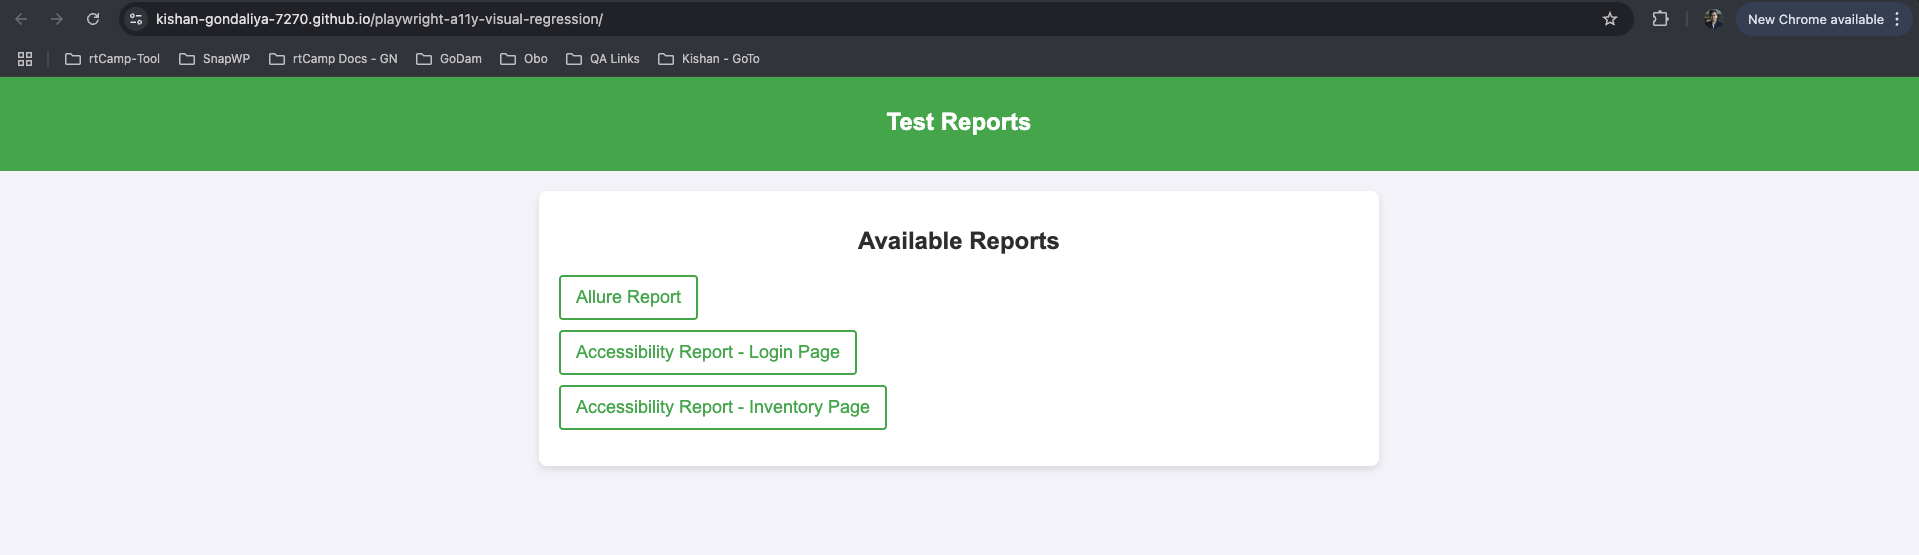Expand the SnapWP bookmark folder
This screenshot has width=1919, height=555.
point(214,59)
